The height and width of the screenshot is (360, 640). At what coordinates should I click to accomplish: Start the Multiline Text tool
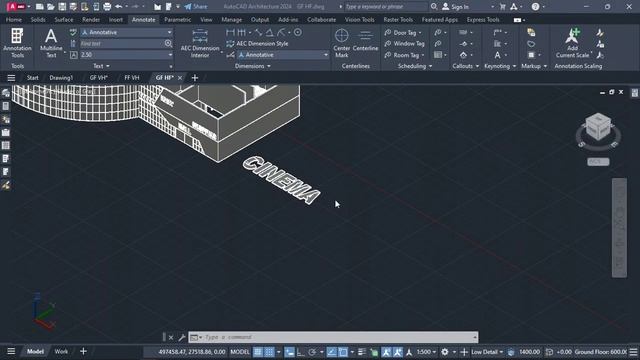(51, 43)
